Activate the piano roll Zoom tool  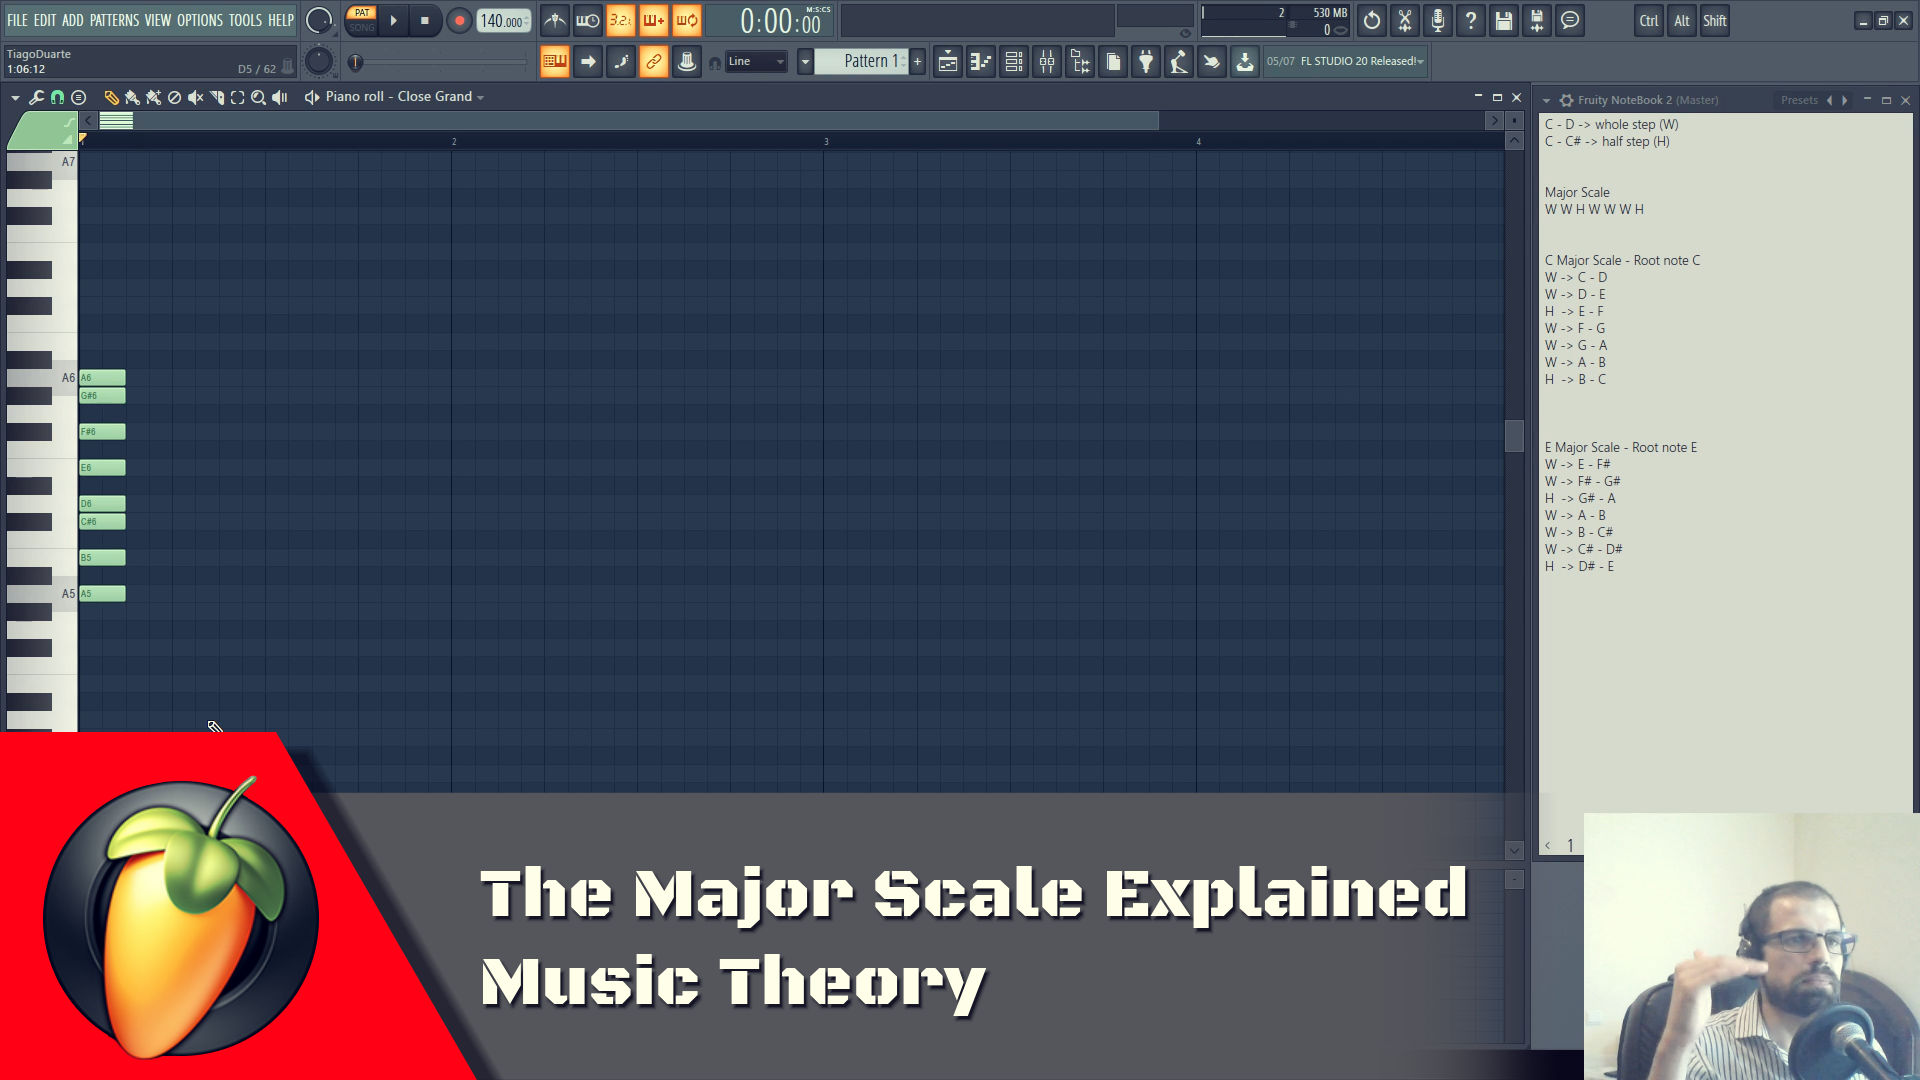(258, 97)
